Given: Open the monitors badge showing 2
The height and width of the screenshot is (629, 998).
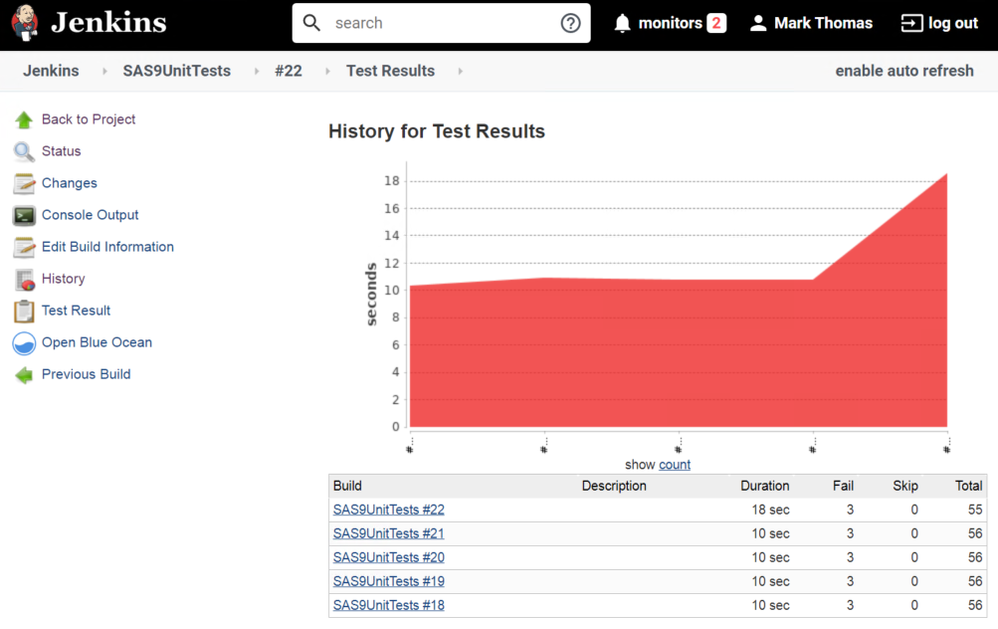Looking at the screenshot, I should click(717, 23).
